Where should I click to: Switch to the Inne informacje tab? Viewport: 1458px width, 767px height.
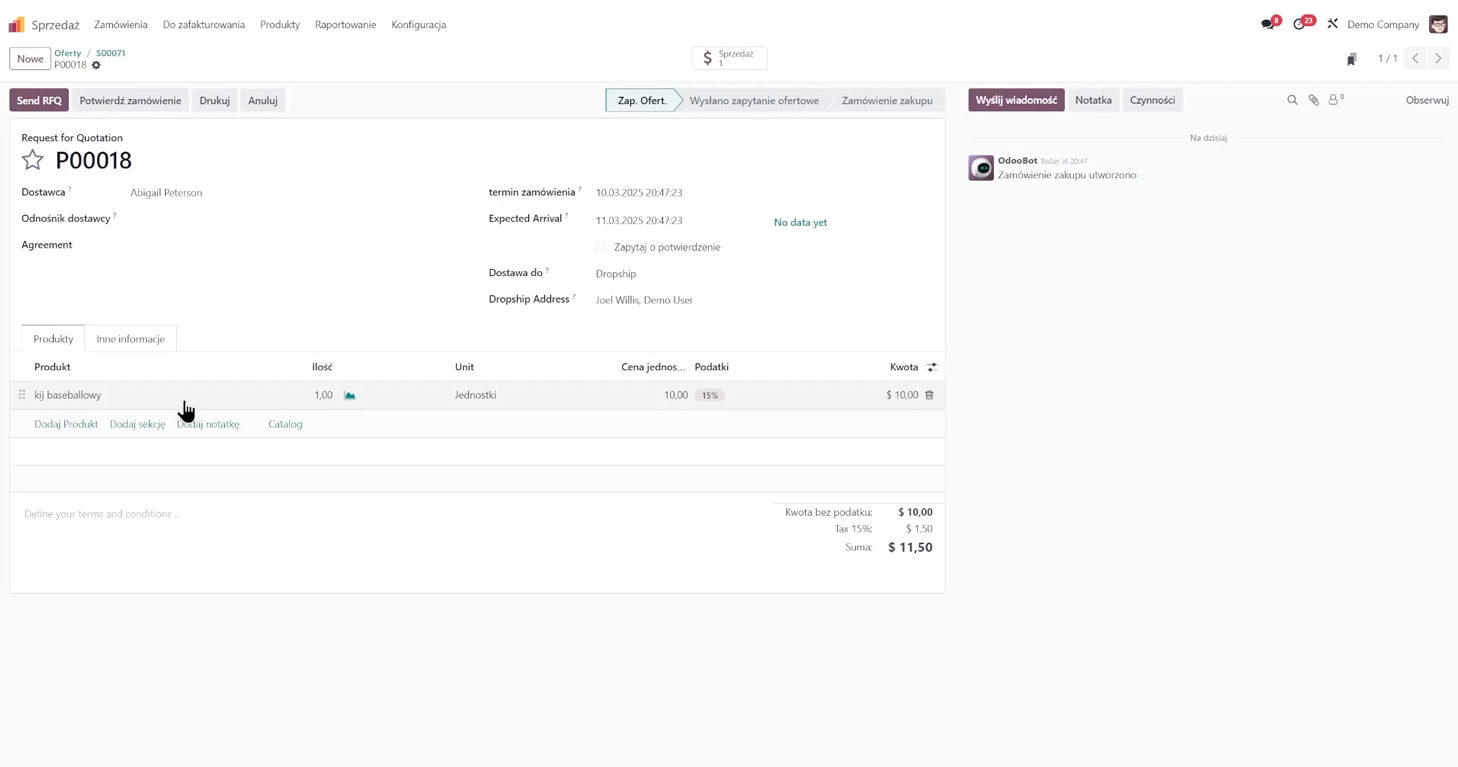click(130, 339)
